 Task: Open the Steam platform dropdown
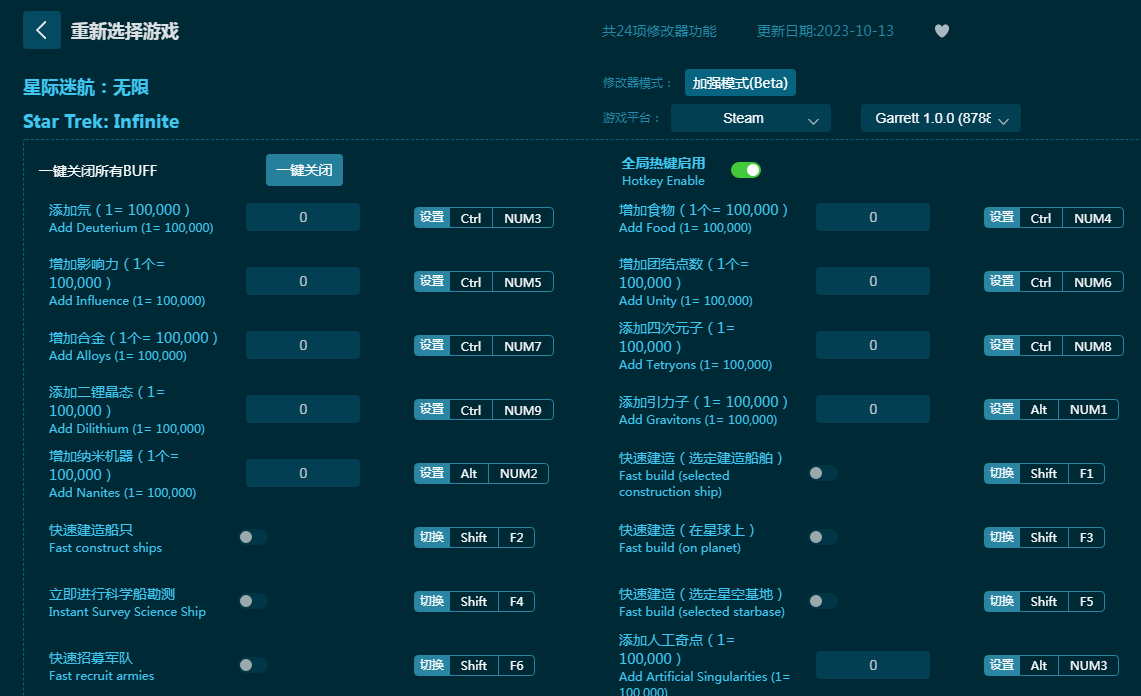[750, 118]
